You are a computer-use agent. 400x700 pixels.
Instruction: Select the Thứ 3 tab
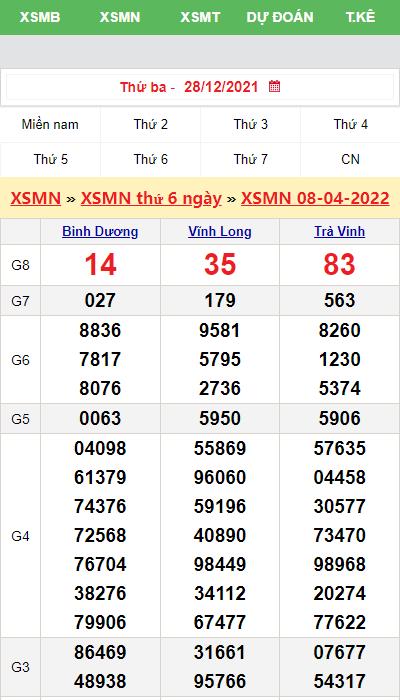(250, 124)
